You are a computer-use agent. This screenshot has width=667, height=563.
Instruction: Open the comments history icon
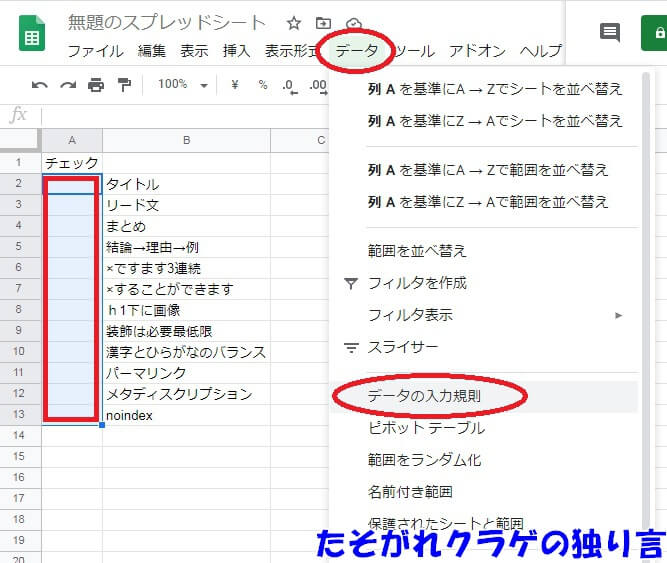[x=610, y=32]
